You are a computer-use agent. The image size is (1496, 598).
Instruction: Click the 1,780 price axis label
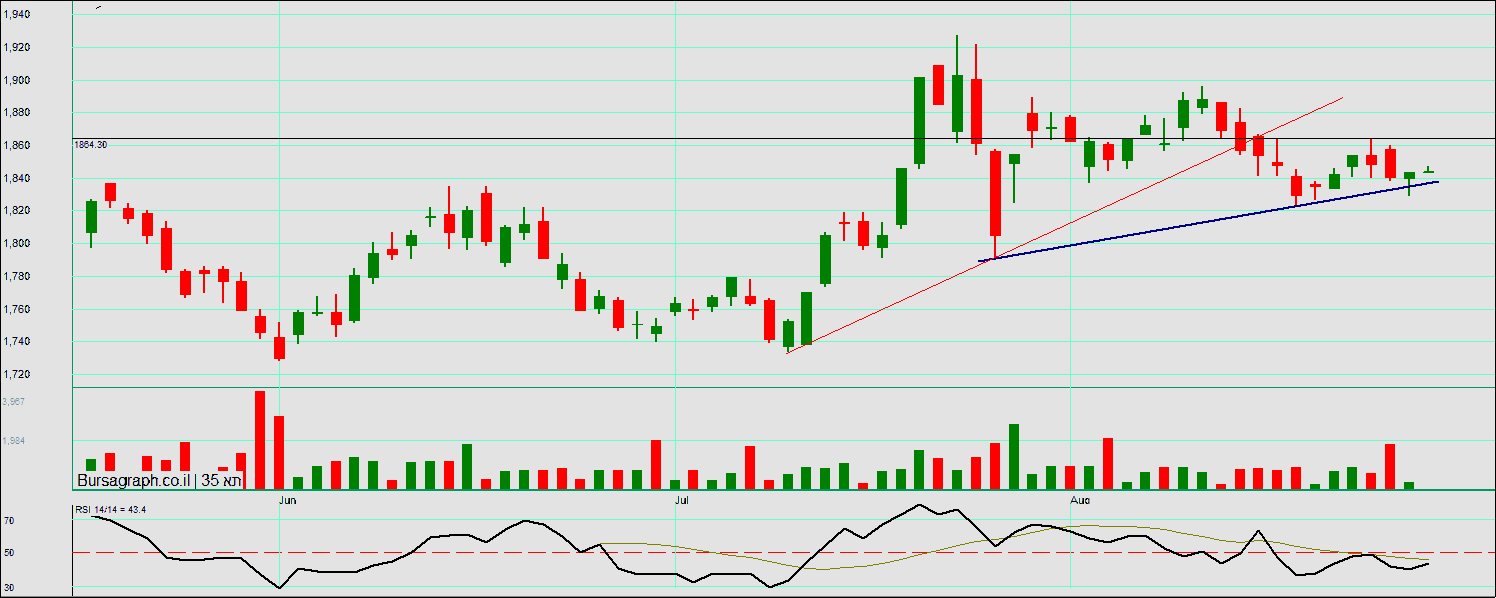click(15, 277)
